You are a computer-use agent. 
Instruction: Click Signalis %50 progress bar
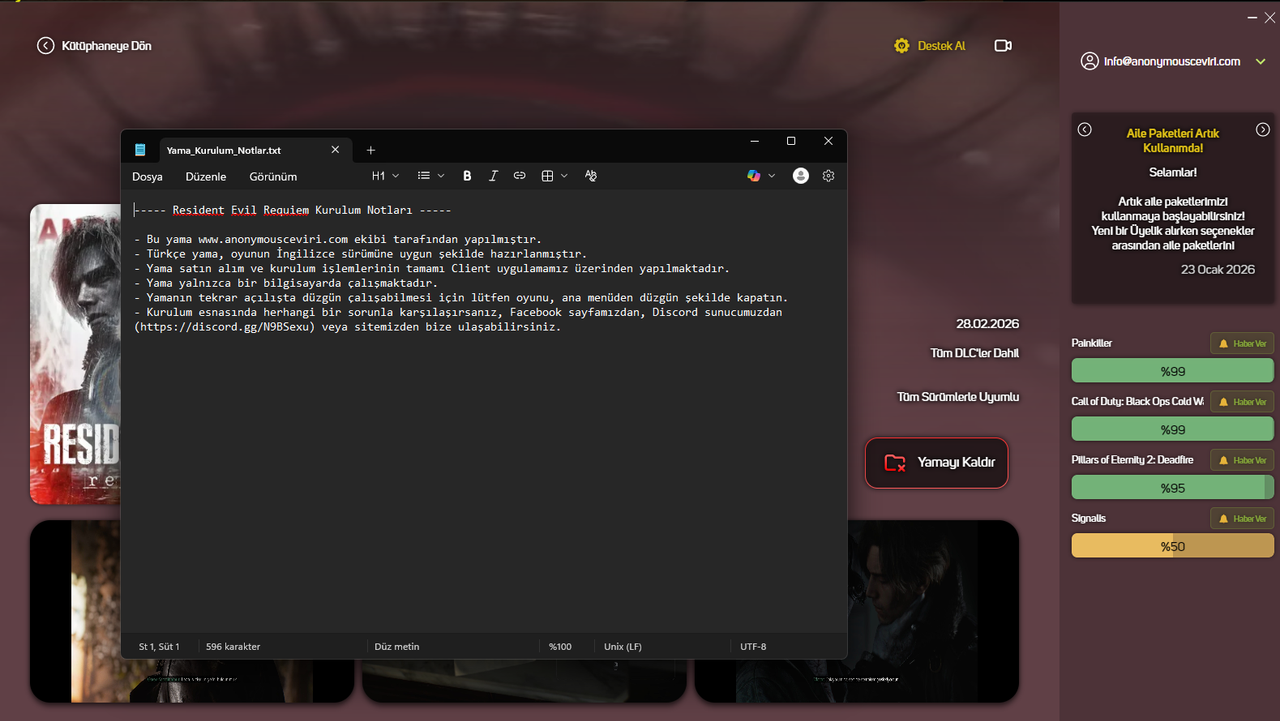coord(1173,546)
